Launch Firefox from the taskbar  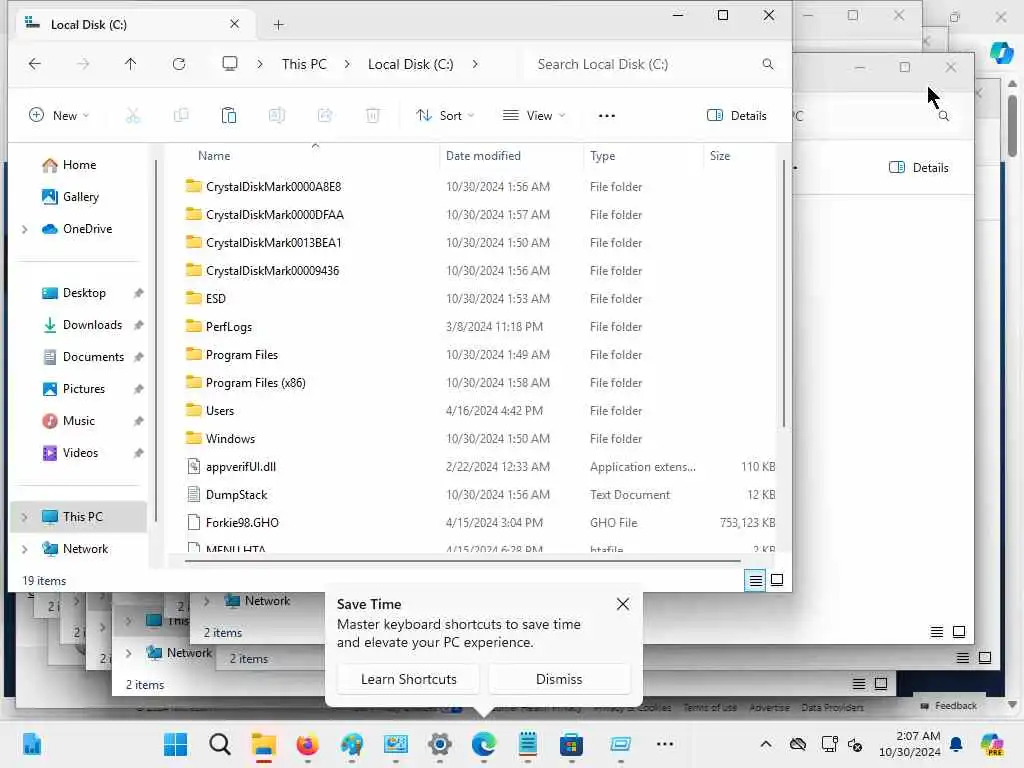pos(308,744)
